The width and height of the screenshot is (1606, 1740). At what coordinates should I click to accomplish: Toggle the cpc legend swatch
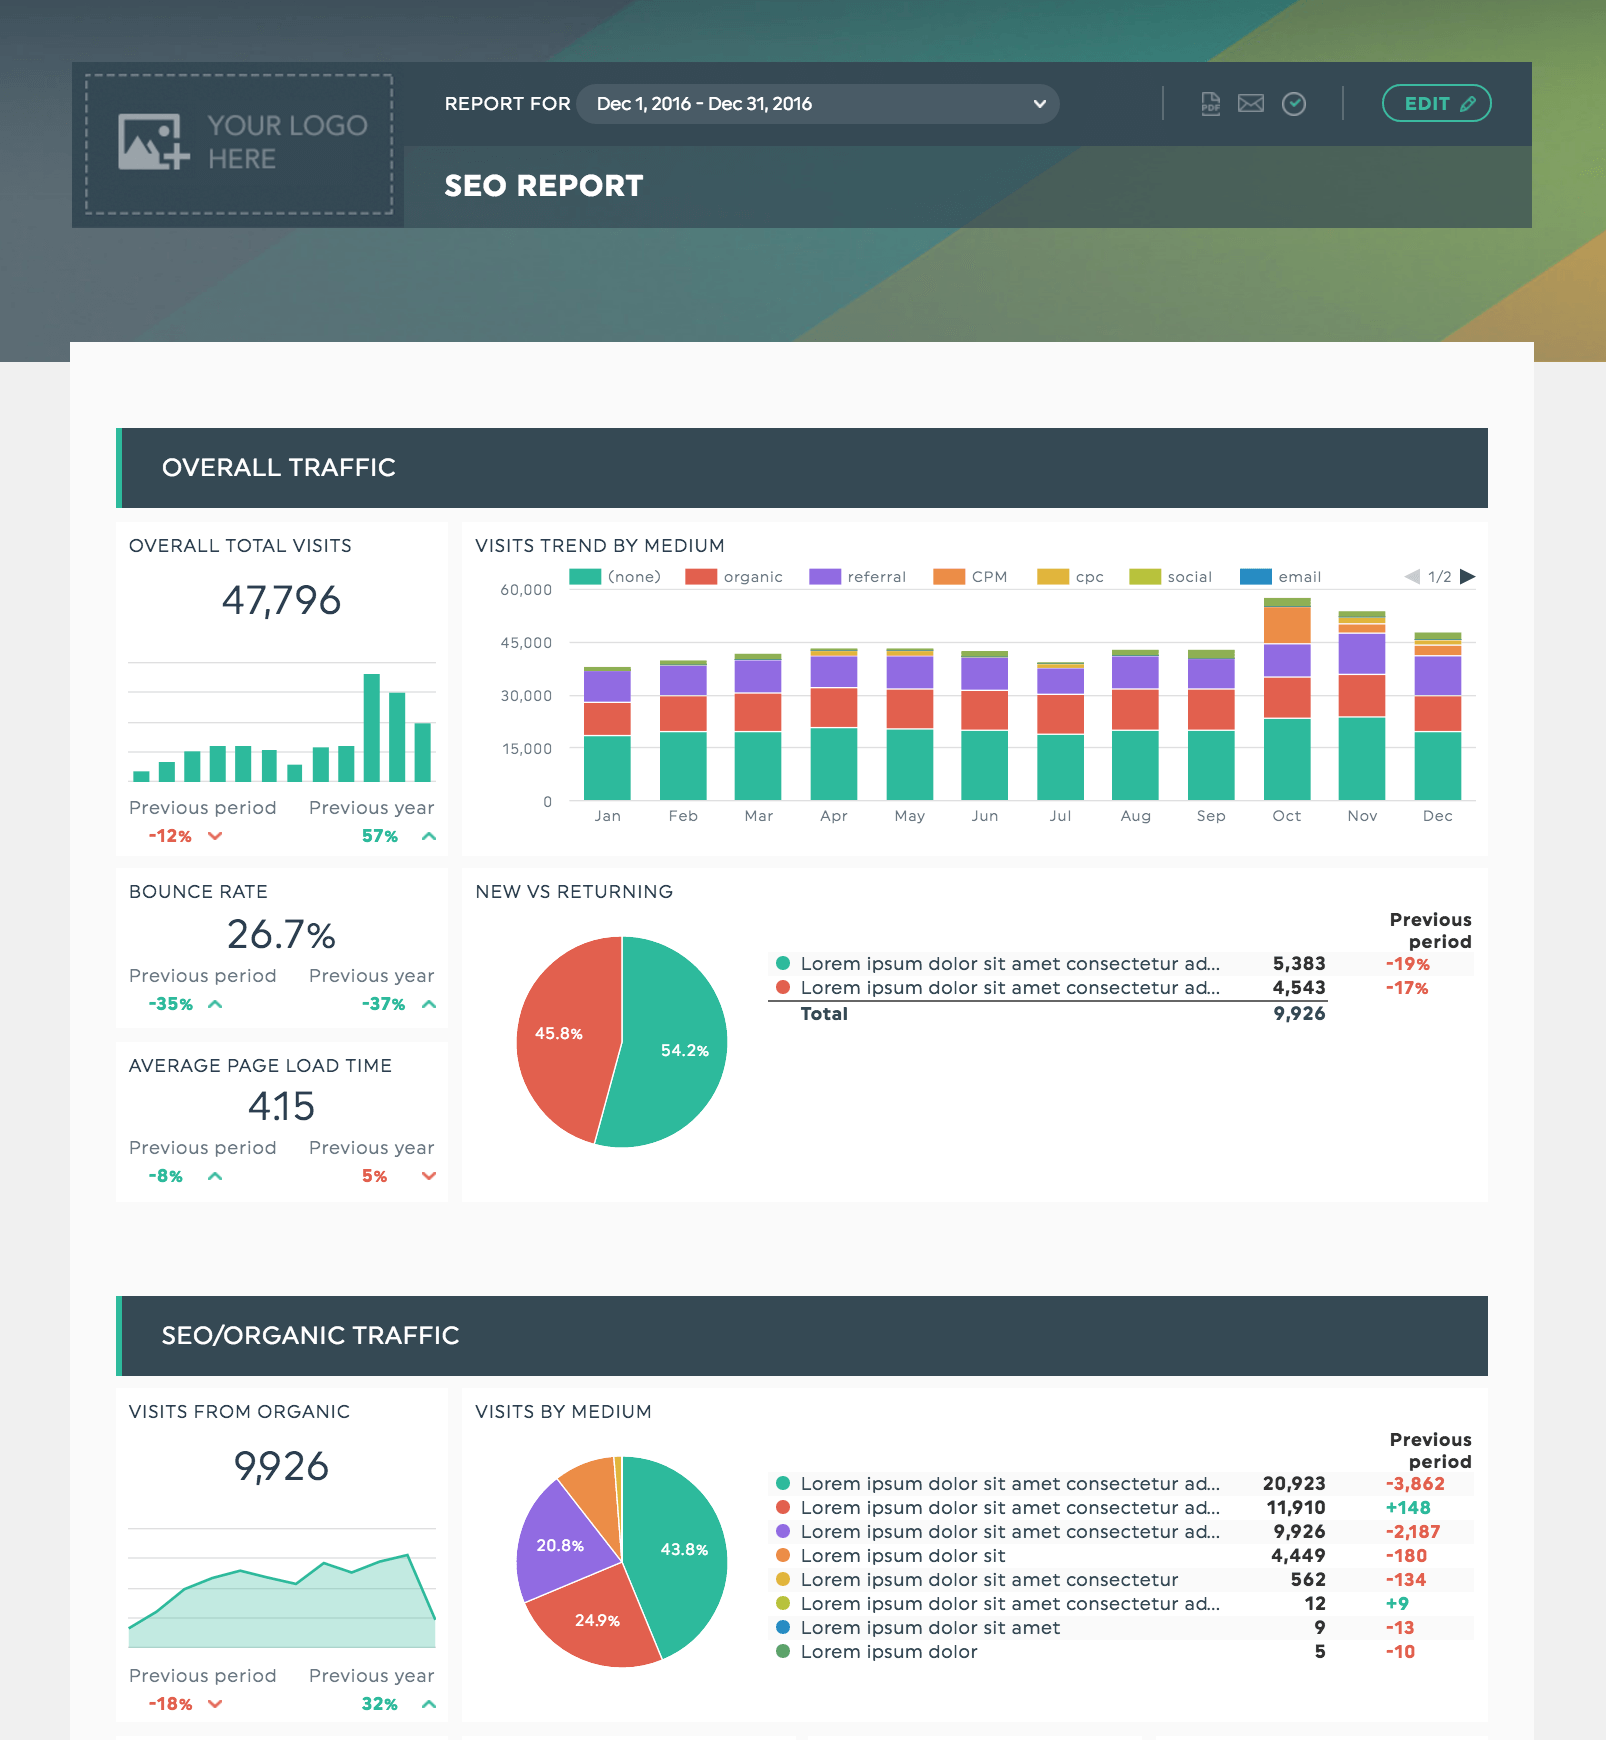coord(1053,576)
